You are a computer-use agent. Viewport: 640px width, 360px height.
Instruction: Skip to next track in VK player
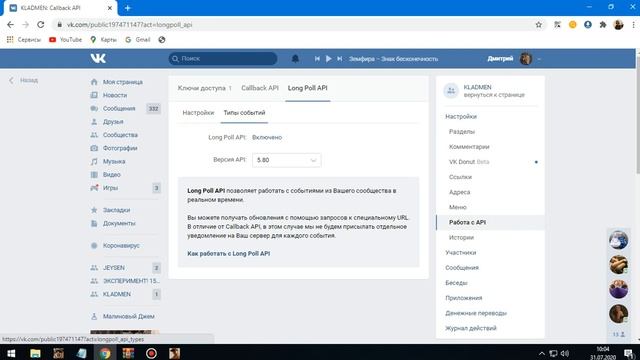click(x=340, y=59)
